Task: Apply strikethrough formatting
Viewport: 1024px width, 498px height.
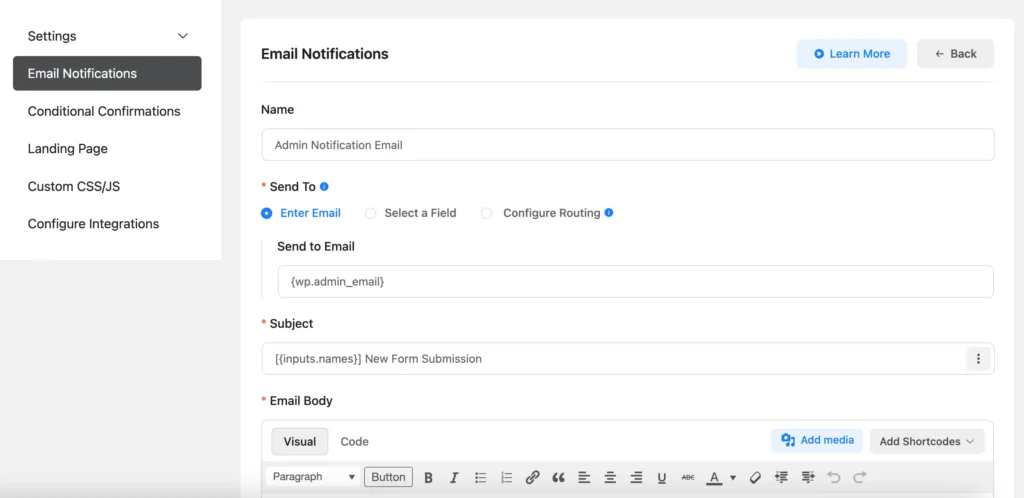Action: pyautogui.click(x=688, y=477)
